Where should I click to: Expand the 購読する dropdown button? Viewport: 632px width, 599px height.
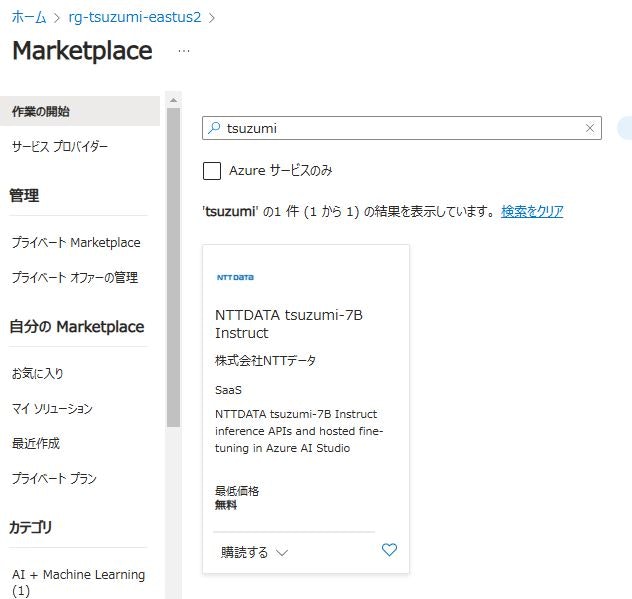tap(254, 552)
